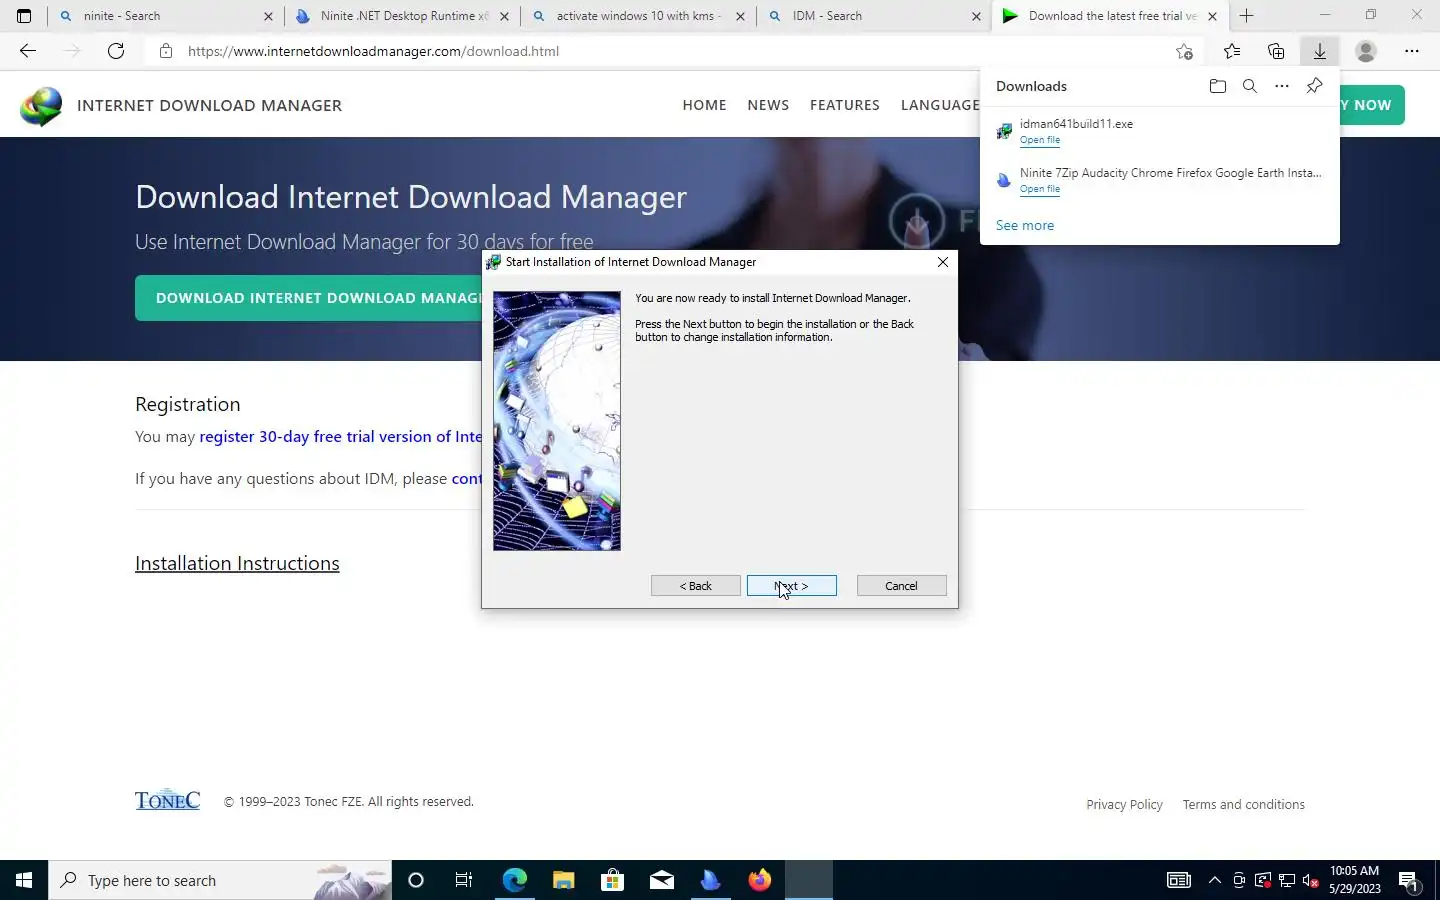This screenshot has width=1440, height=900.
Task: Open File Explorer from taskbar
Action: tap(563, 880)
